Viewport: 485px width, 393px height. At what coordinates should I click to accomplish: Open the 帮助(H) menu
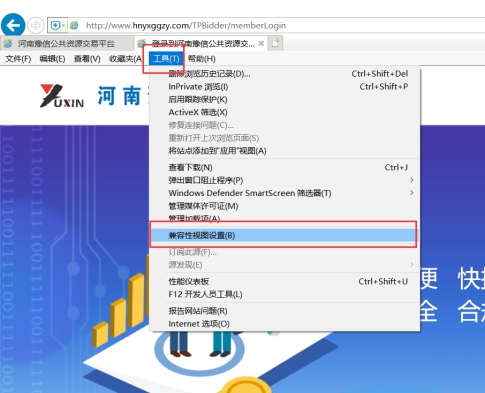coord(202,59)
